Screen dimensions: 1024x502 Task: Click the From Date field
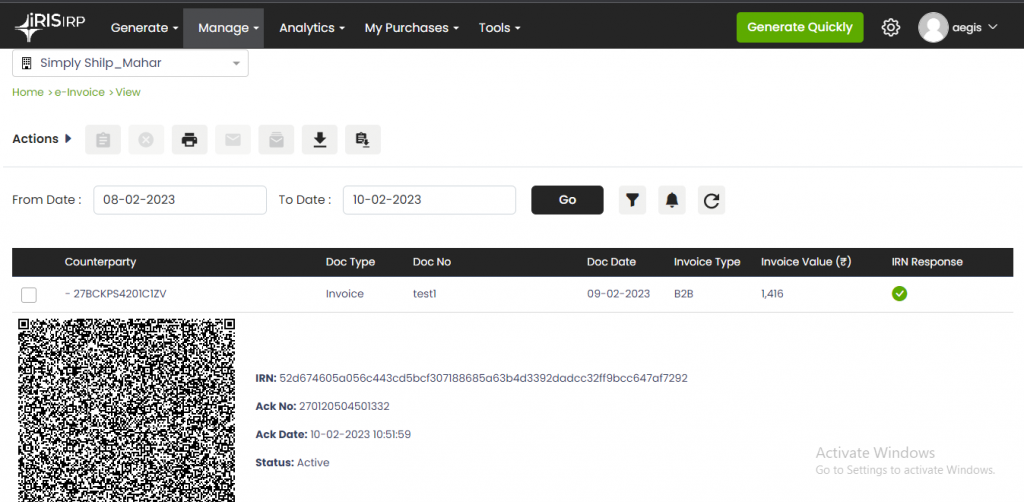180,200
